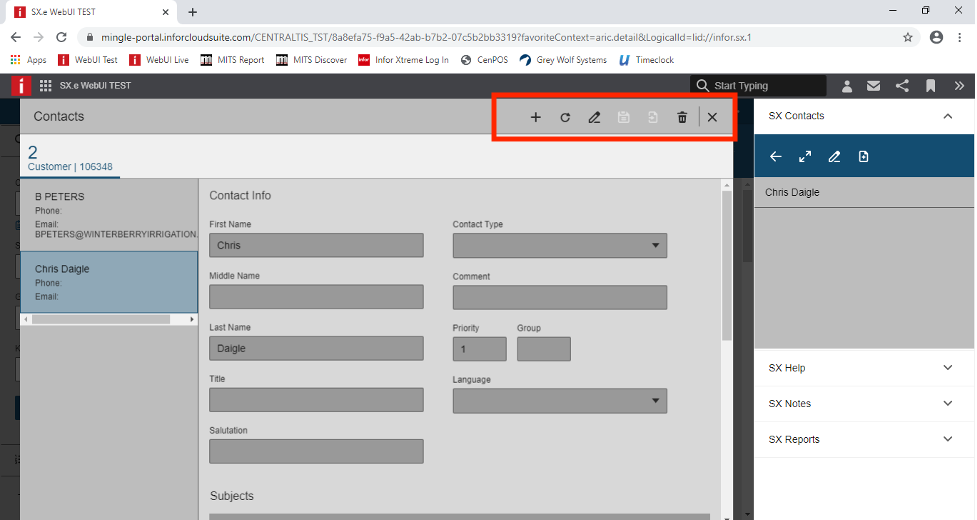Expand the SX Reports section
This screenshot has width=977, height=520.
coord(948,439)
